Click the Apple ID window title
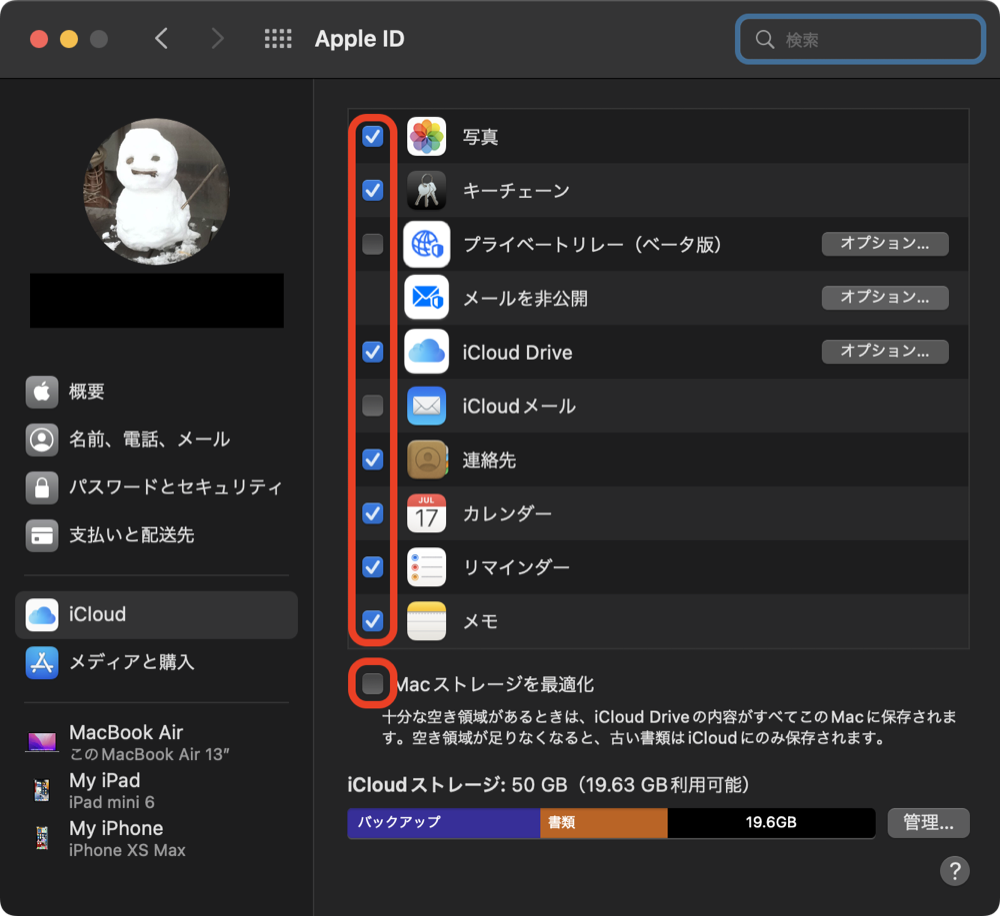This screenshot has width=1000, height=916. (360, 39)
